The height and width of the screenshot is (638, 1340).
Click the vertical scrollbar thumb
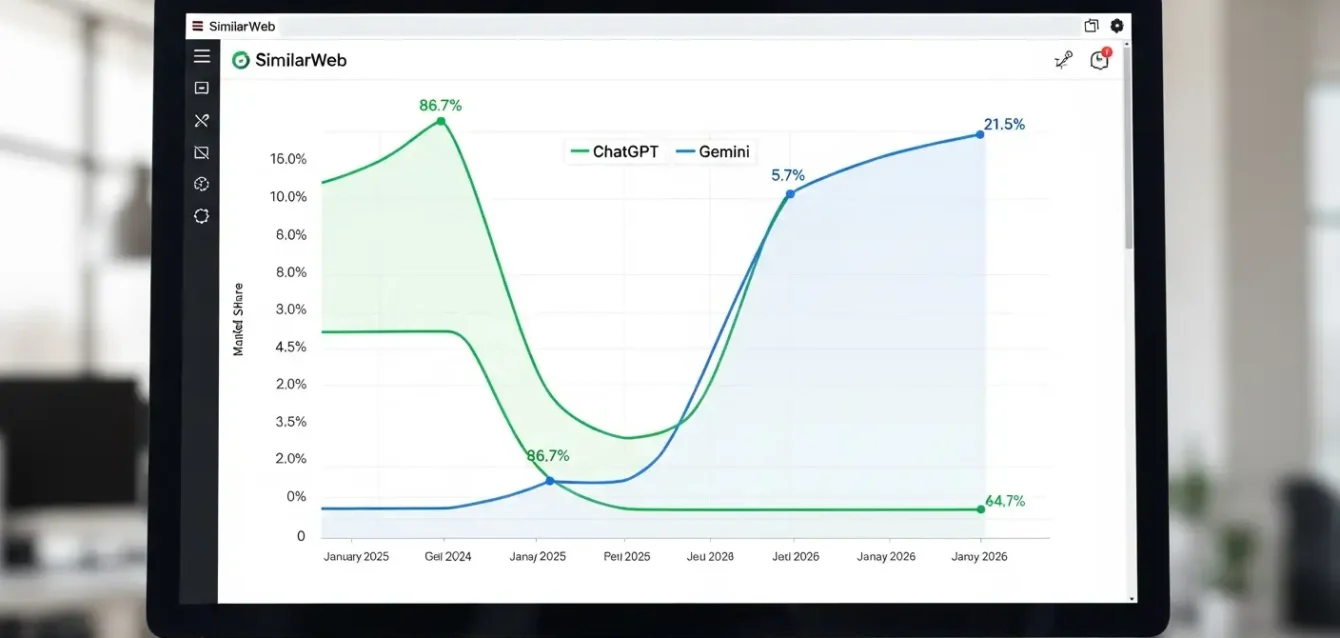1128,150
